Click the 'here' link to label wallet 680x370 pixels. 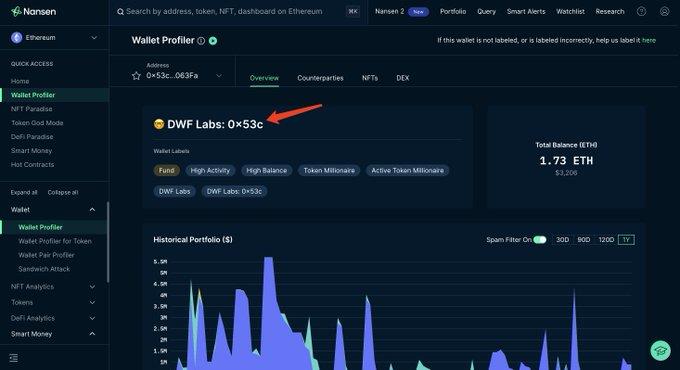click(x=649, y=40)
